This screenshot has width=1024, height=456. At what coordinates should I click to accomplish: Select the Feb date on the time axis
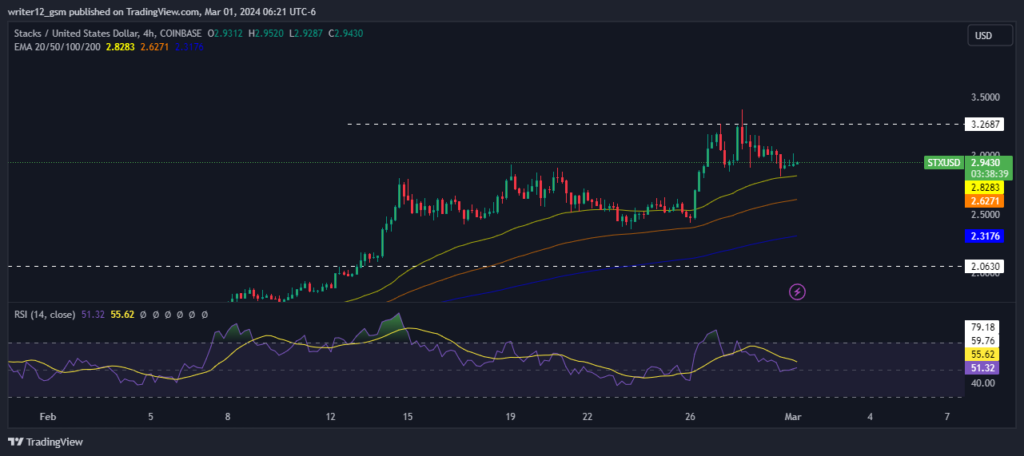click(47, 415)
